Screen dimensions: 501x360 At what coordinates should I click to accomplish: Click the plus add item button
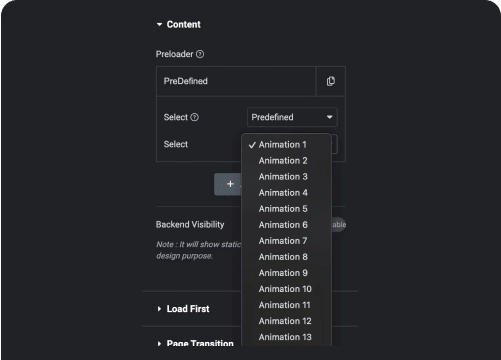228,184
